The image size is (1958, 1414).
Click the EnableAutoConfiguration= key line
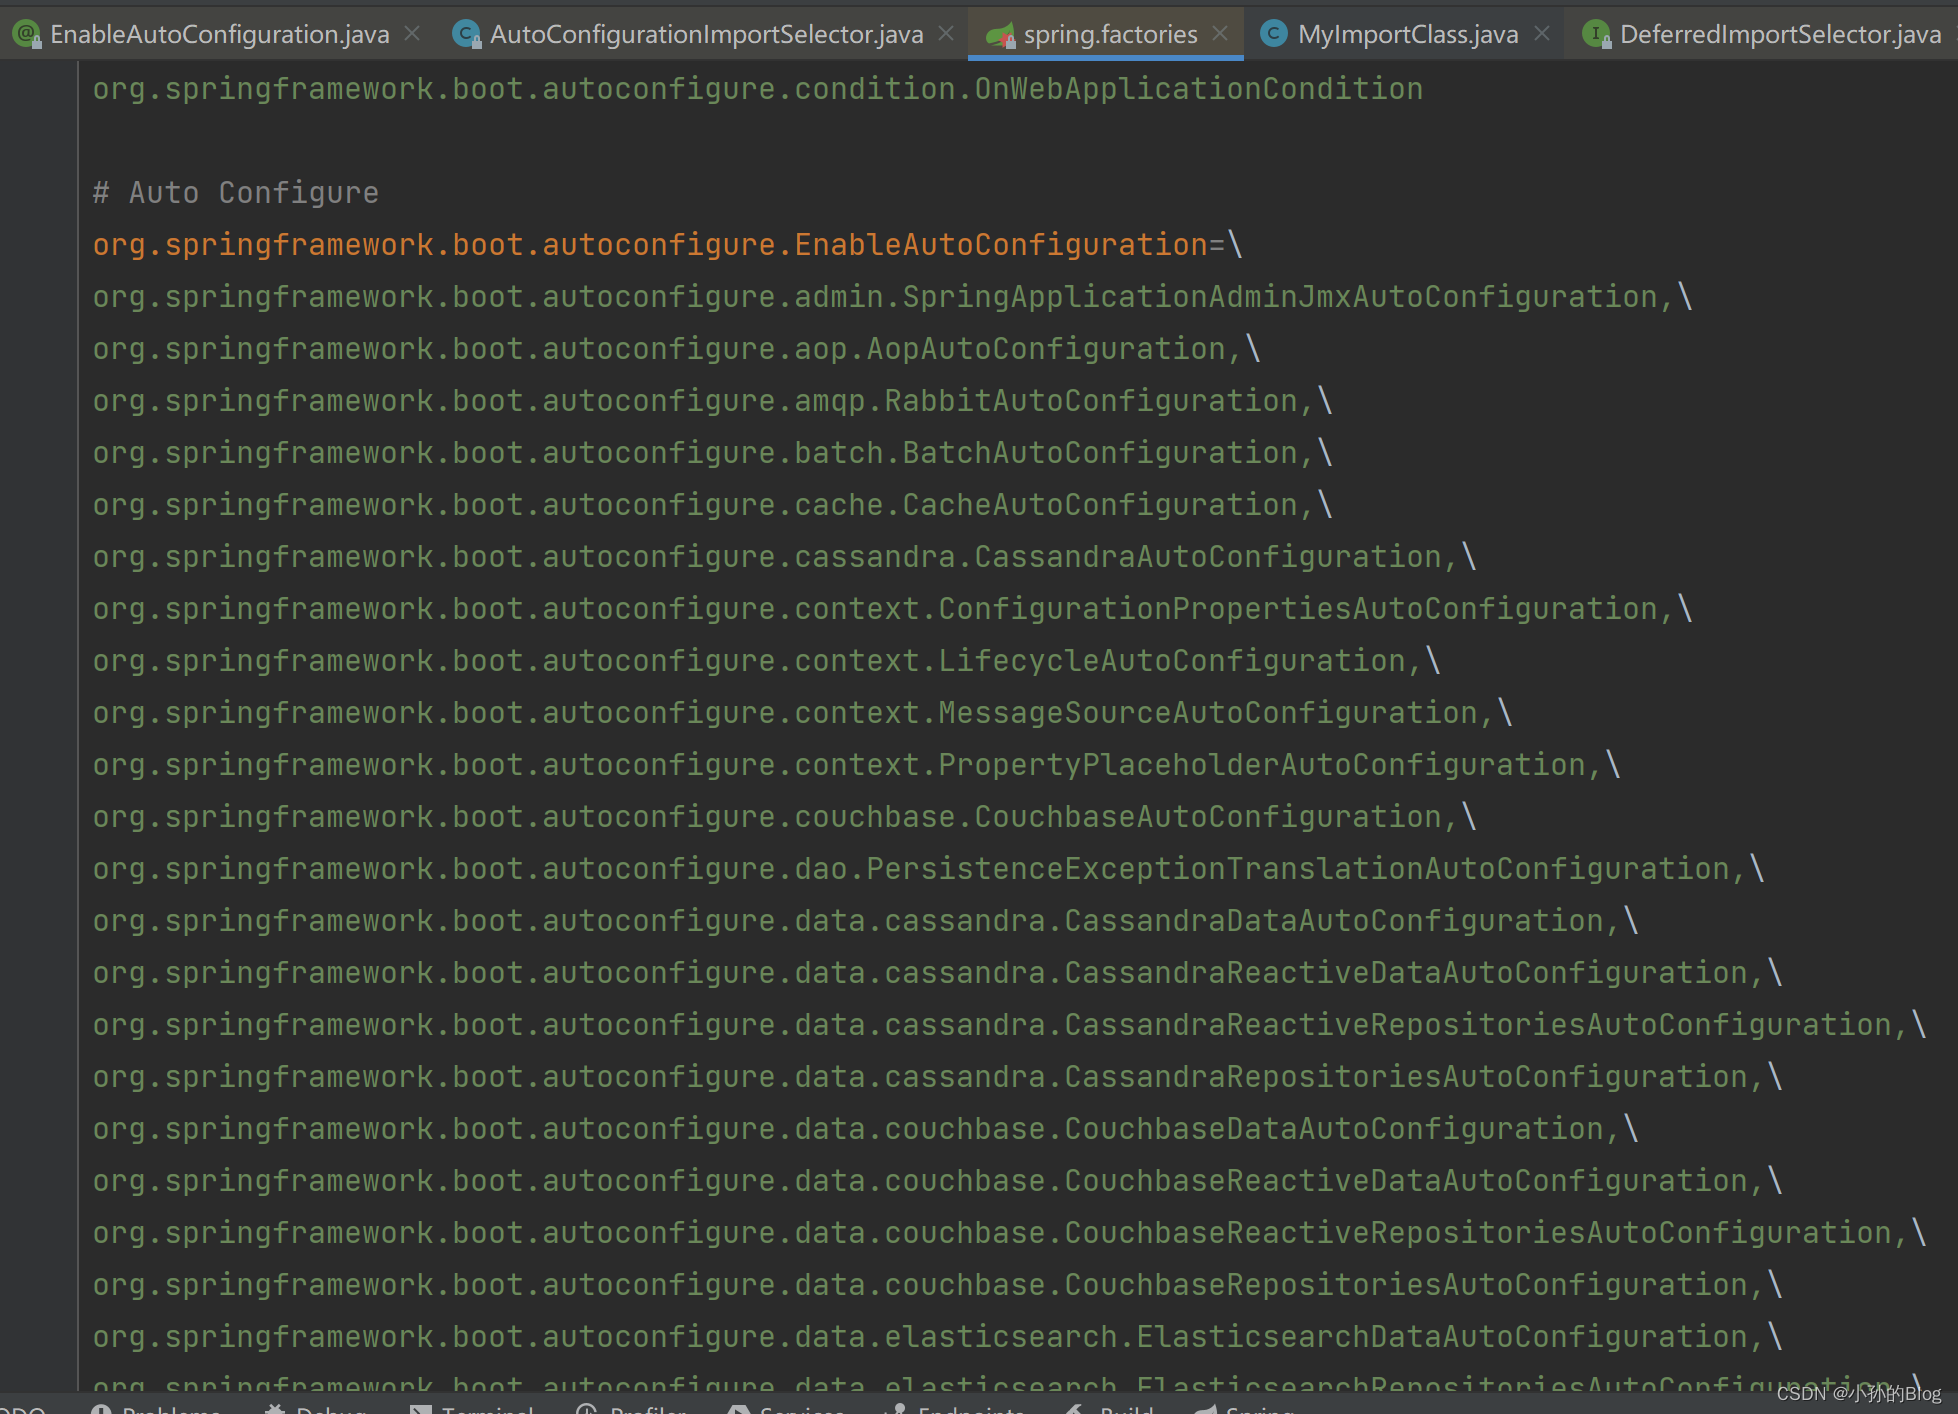click(668, 245)
